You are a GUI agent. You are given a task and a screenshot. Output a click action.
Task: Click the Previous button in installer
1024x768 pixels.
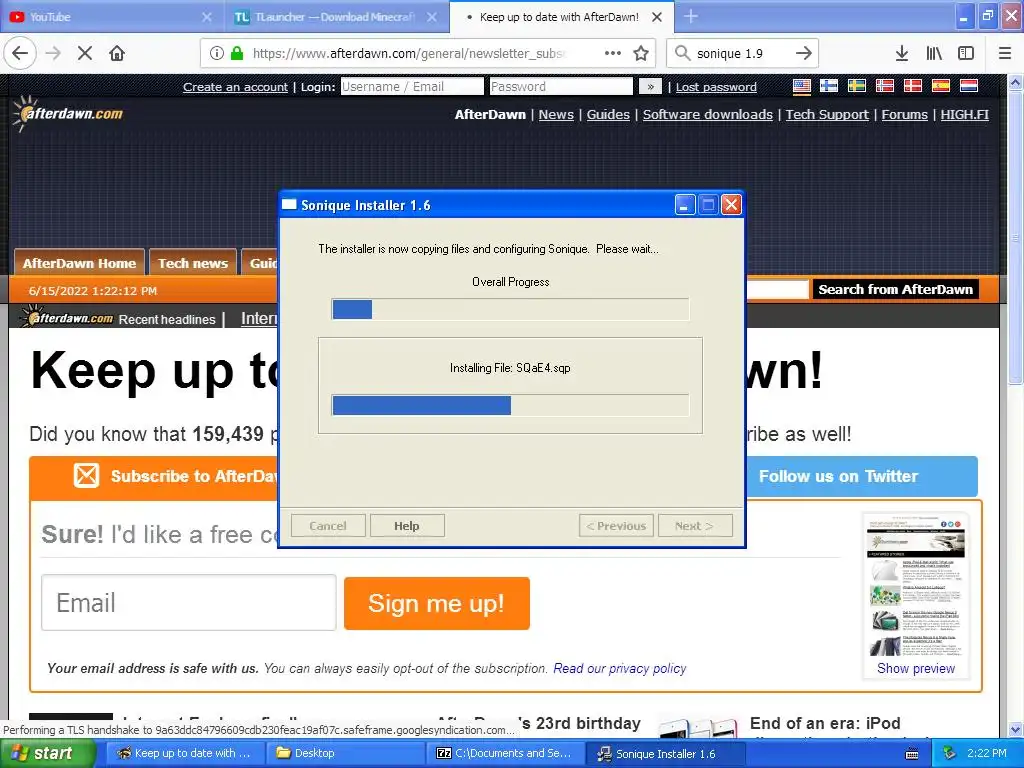pos(616,526)
